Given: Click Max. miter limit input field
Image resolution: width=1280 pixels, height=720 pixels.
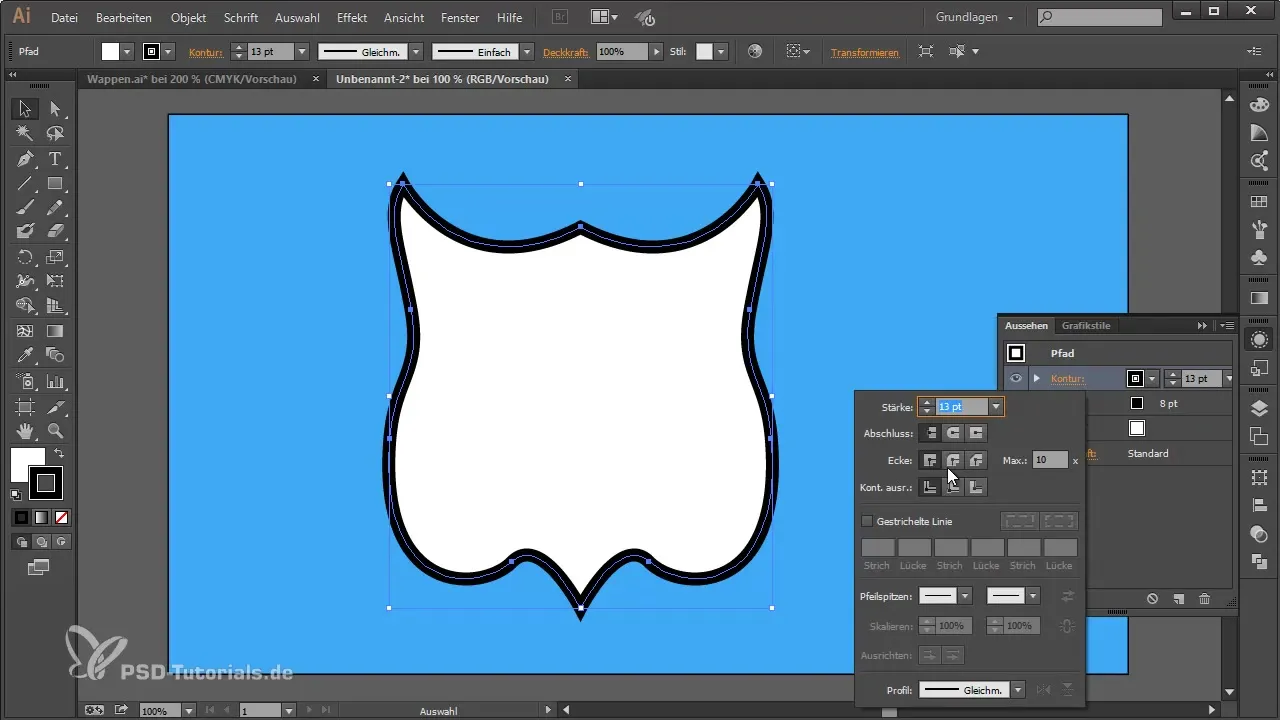Looking at the screenshot, I should pyautogui.click(x=1050, y=460).
